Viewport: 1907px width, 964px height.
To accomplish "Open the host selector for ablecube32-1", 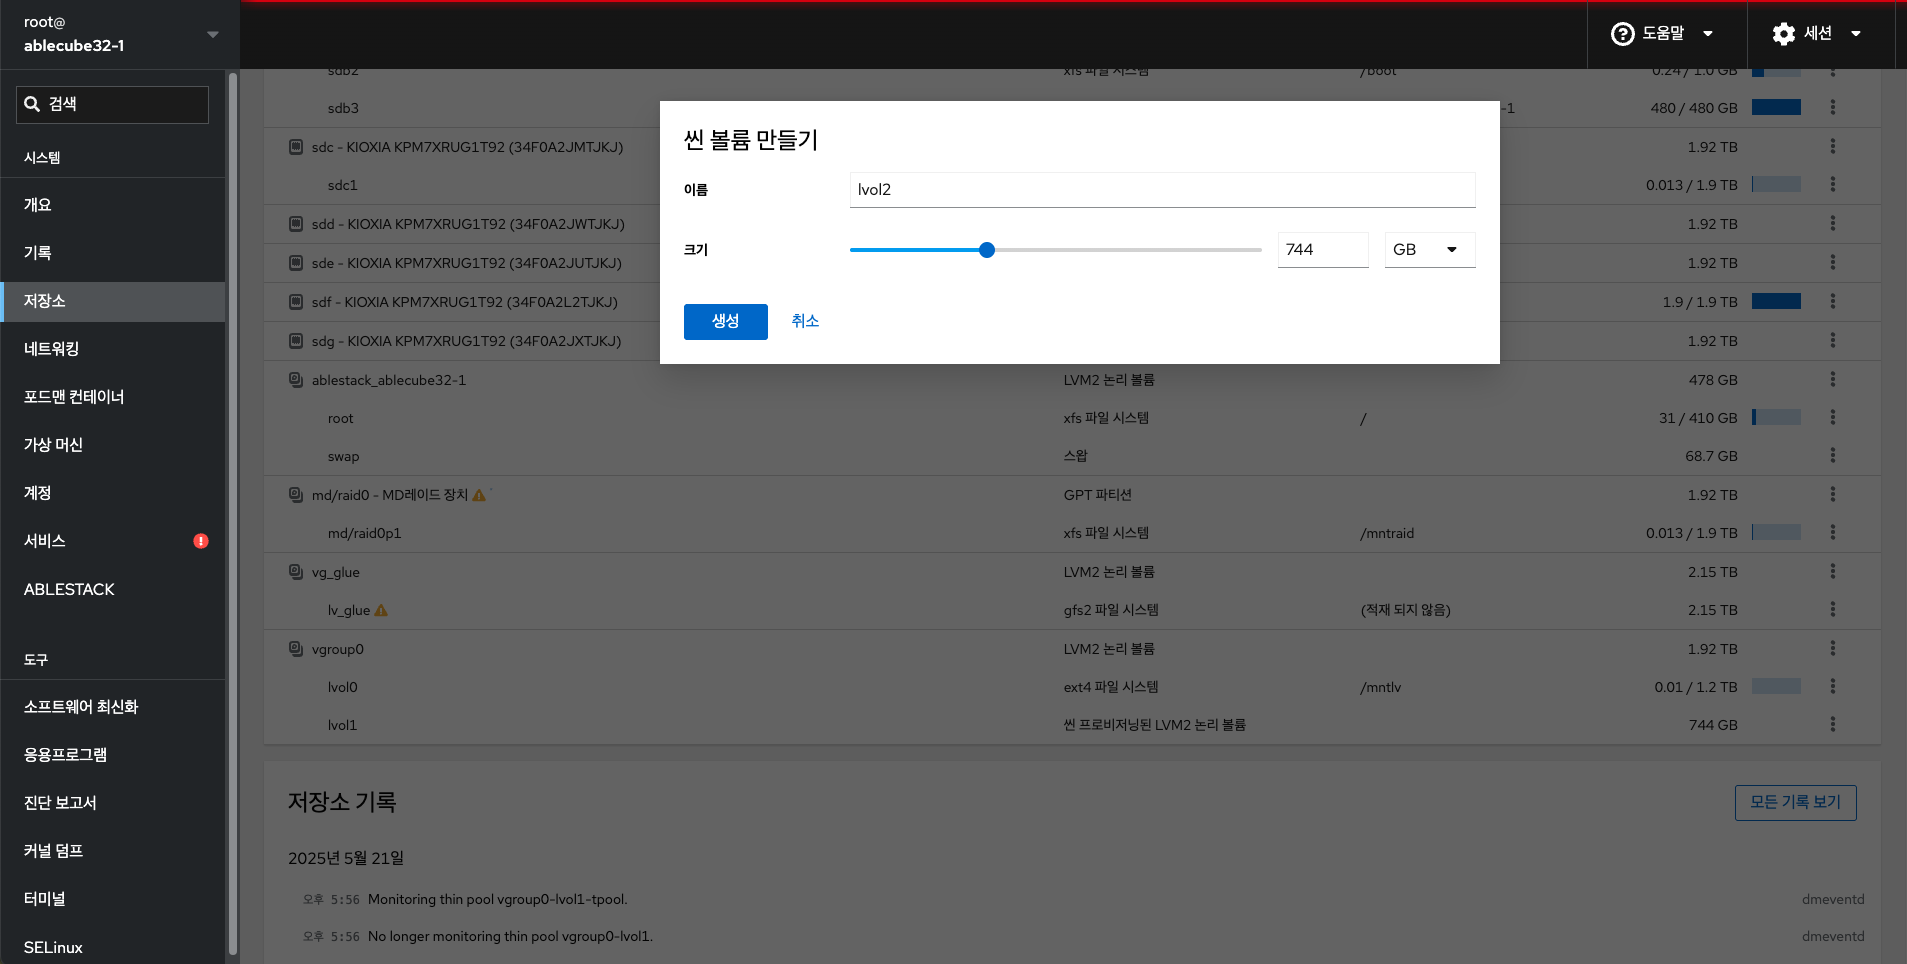I will click(120, 34).
